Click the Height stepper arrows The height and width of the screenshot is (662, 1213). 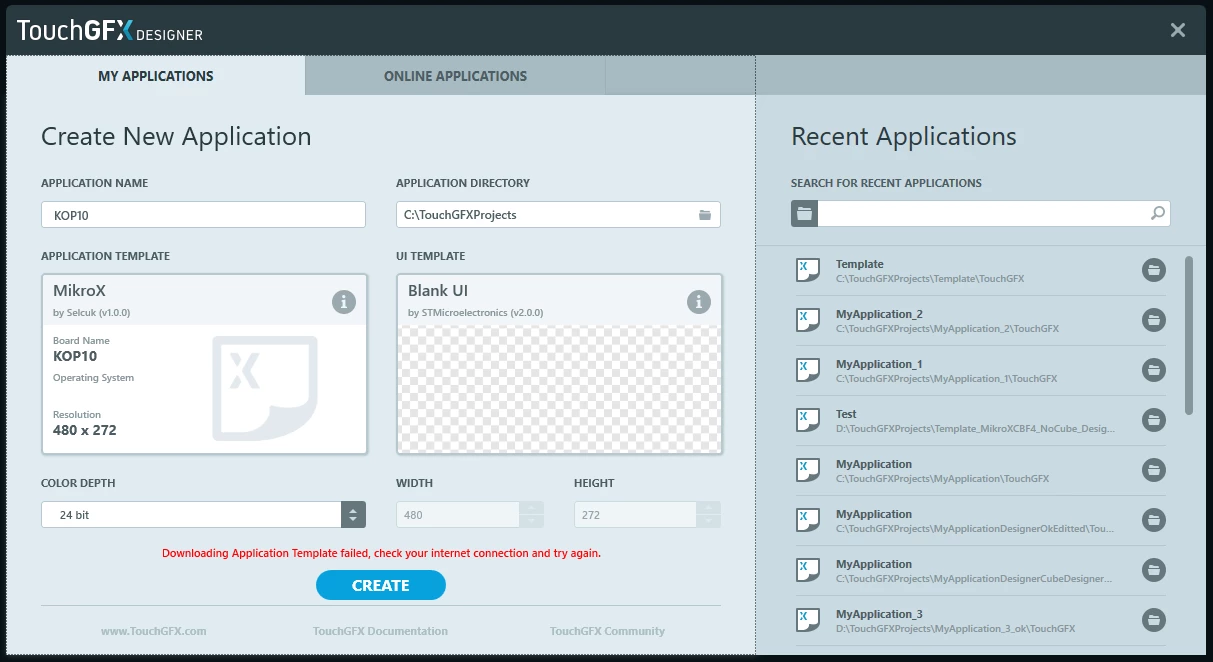click(x=709, y=515)
